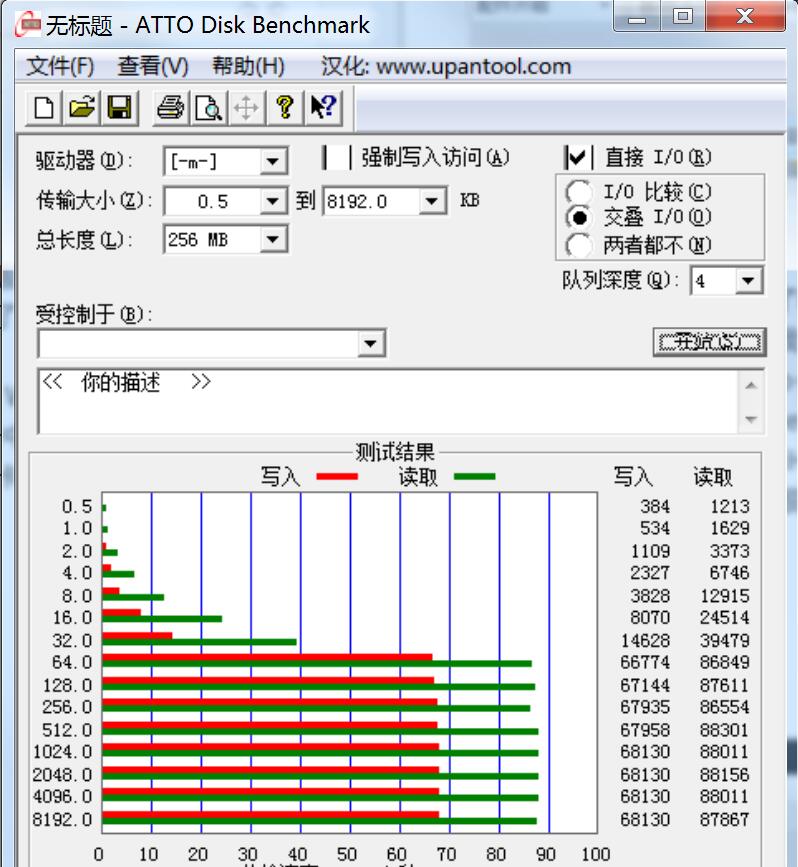Click the read value 88301
Image resolution: width=798 pixels, height=867 pixels.
click(x=724, y=730)
